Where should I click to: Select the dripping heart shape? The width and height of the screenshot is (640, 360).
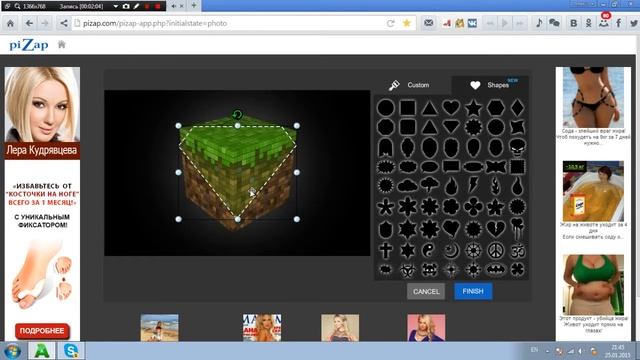(x=517, y=229)
